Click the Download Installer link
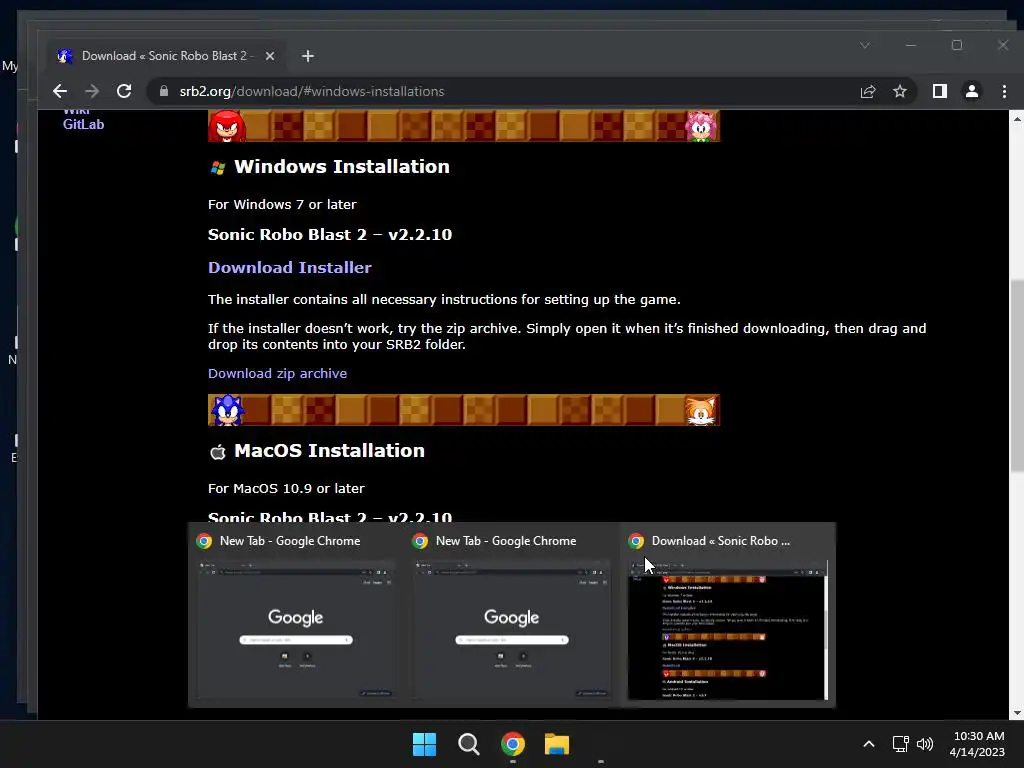Viewport: 1024px width, 768px height. 289,267
